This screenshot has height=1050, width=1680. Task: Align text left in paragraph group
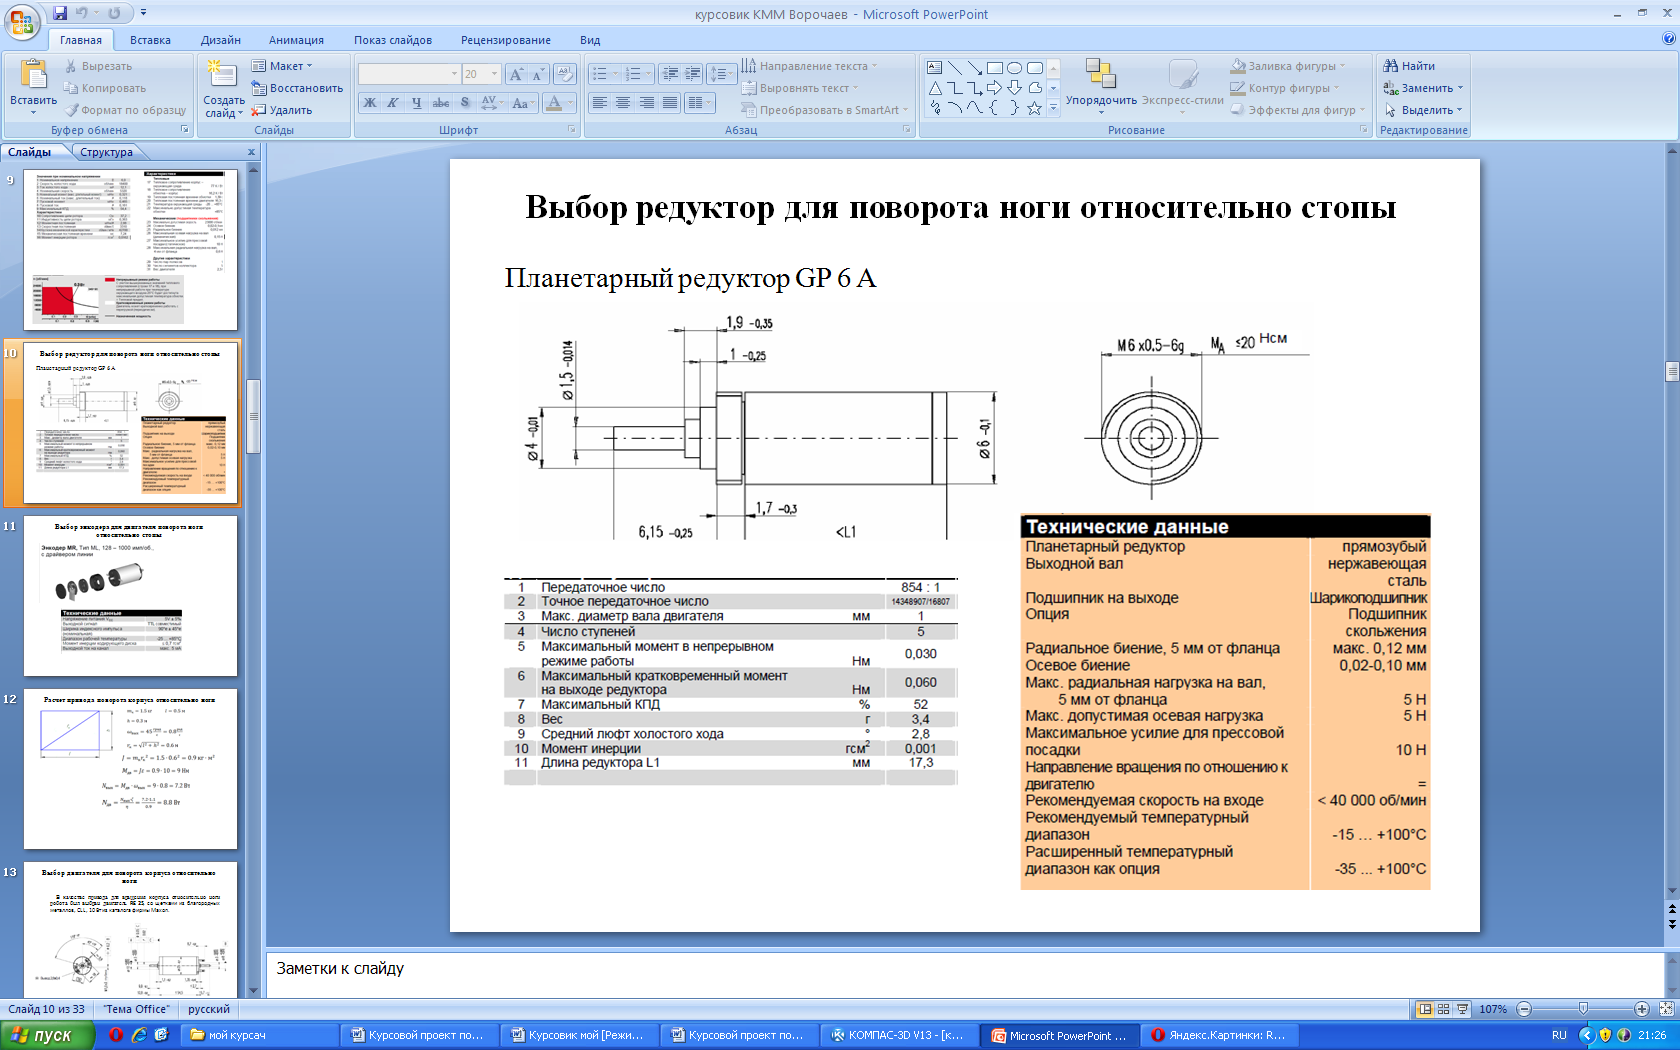pyautogui.click(x=599, y=102)
